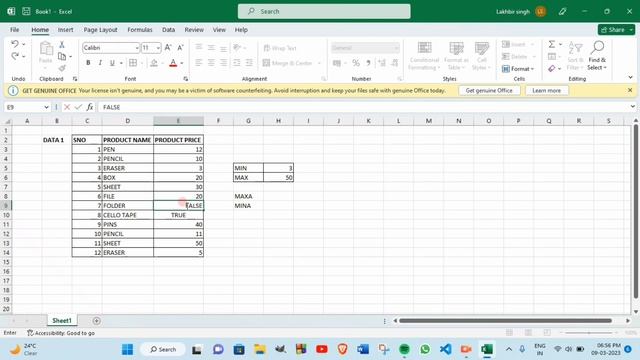
Task: Open WhatsApp from the taskbar
Action: 425,349
